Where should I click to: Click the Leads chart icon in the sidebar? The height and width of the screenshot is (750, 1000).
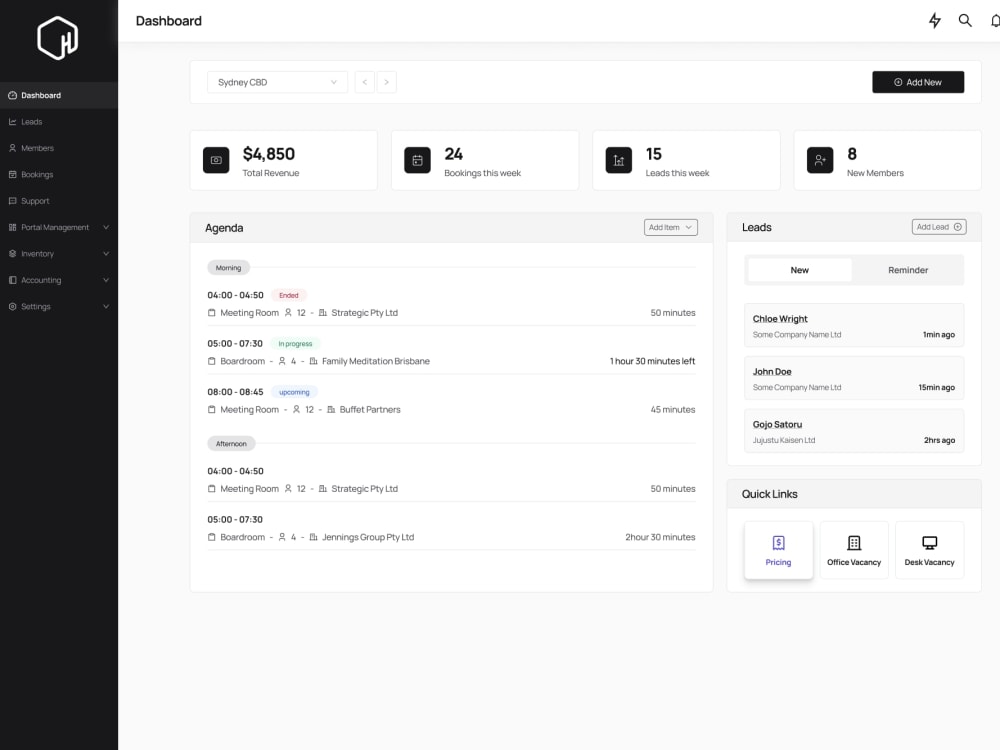click(x=12, y=122)
